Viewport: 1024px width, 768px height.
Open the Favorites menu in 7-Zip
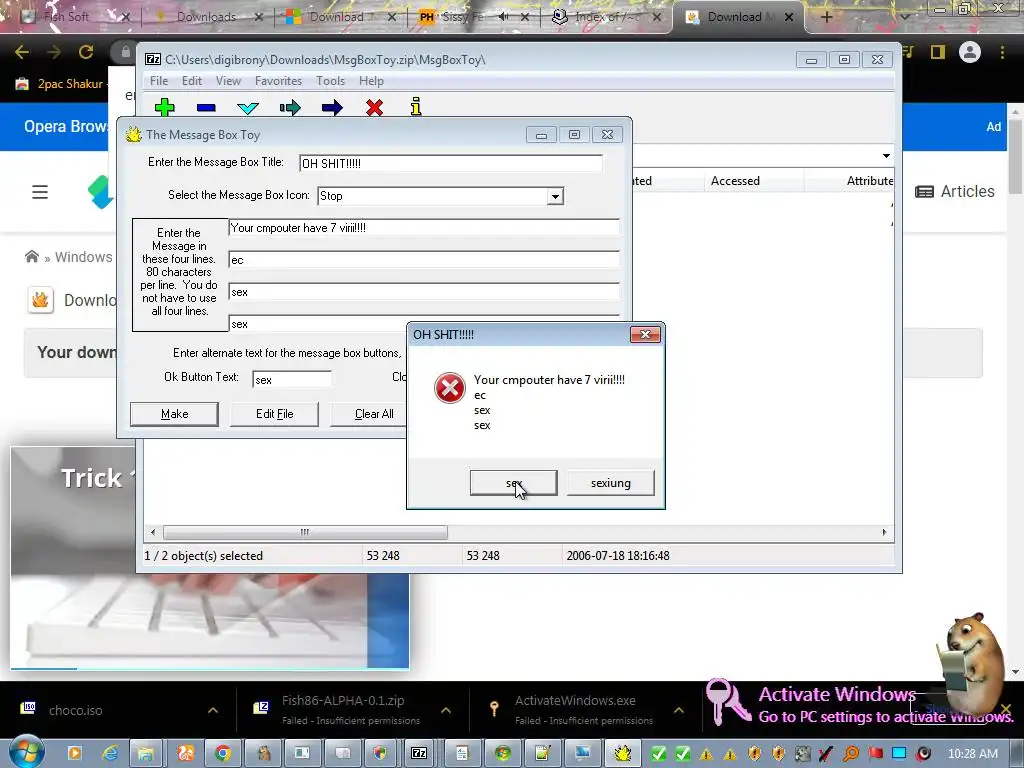click(x=278, y=81)
